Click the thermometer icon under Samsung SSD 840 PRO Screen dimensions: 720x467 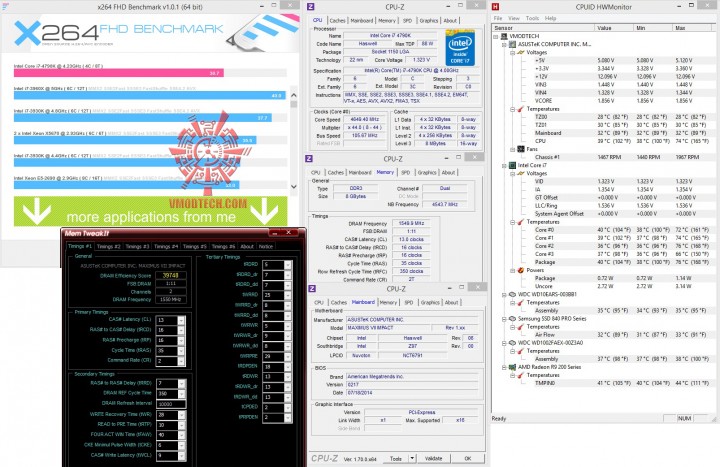pos(521,326)
